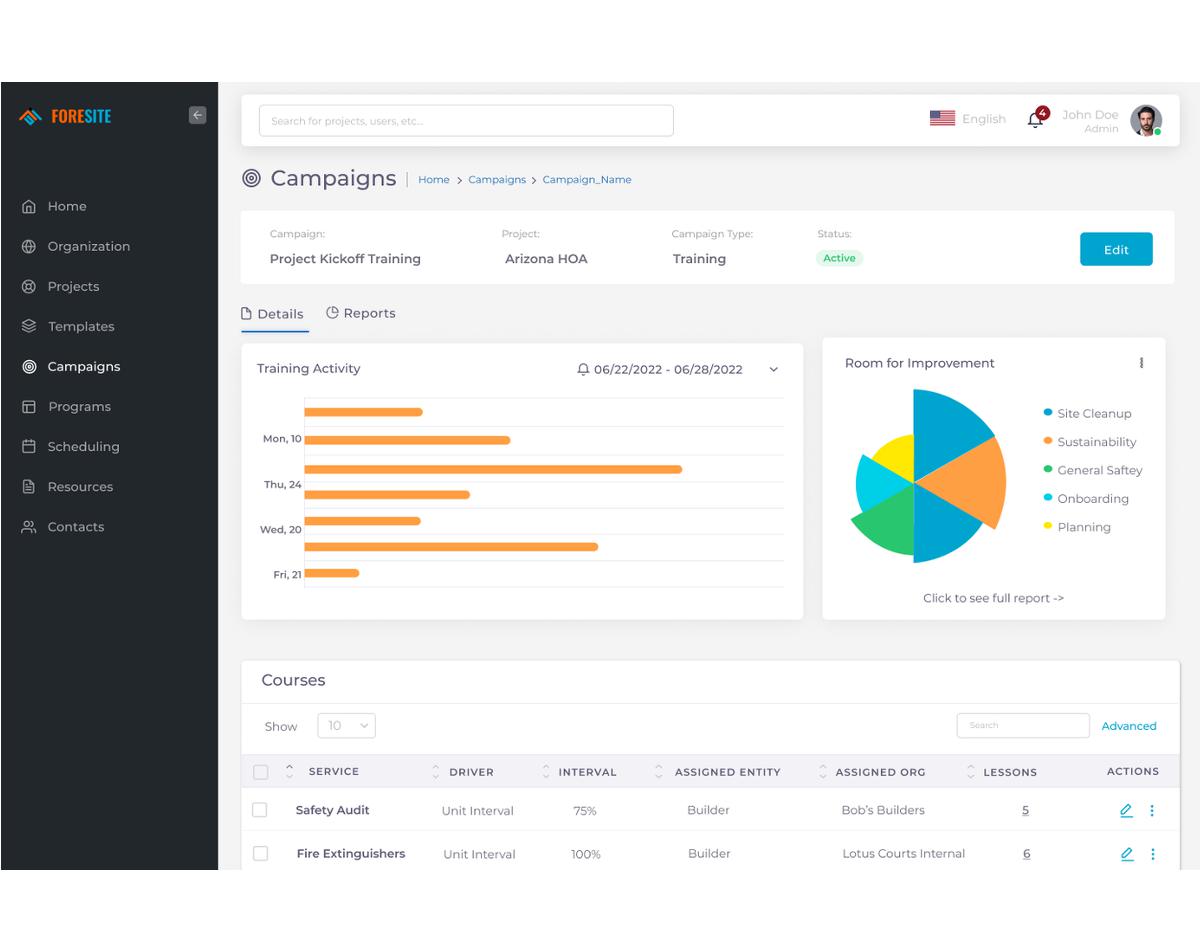Open the Show entries count dropdown
The width and height of the screenshot is (1200, 950).
(x=346, y=726)
